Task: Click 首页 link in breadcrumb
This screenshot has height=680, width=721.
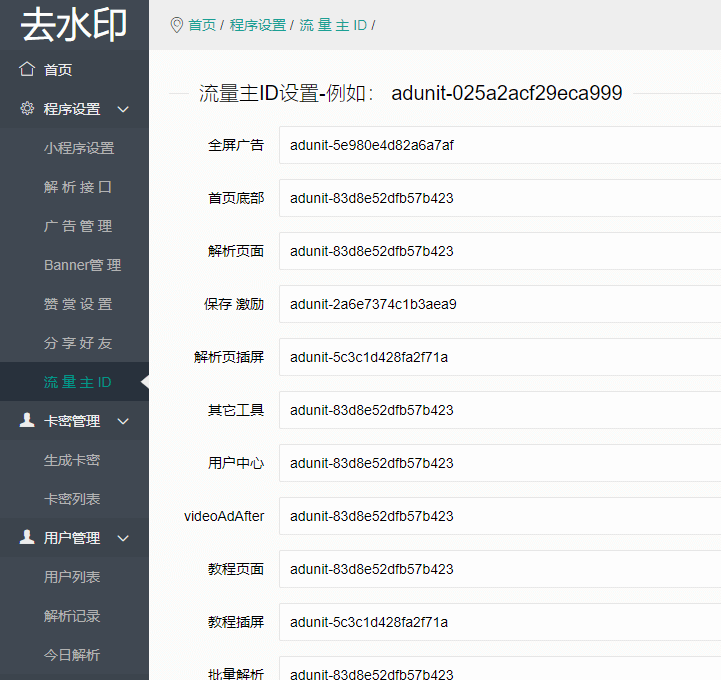Action: click(202, 25)
